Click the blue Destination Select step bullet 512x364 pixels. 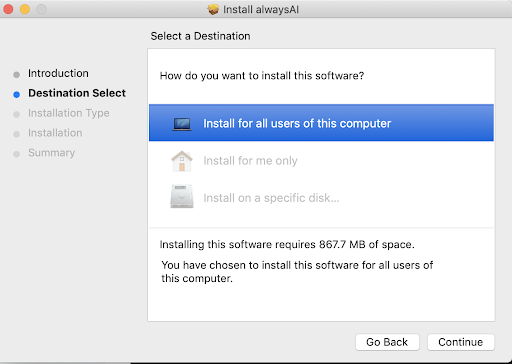(x=16, y=94)
